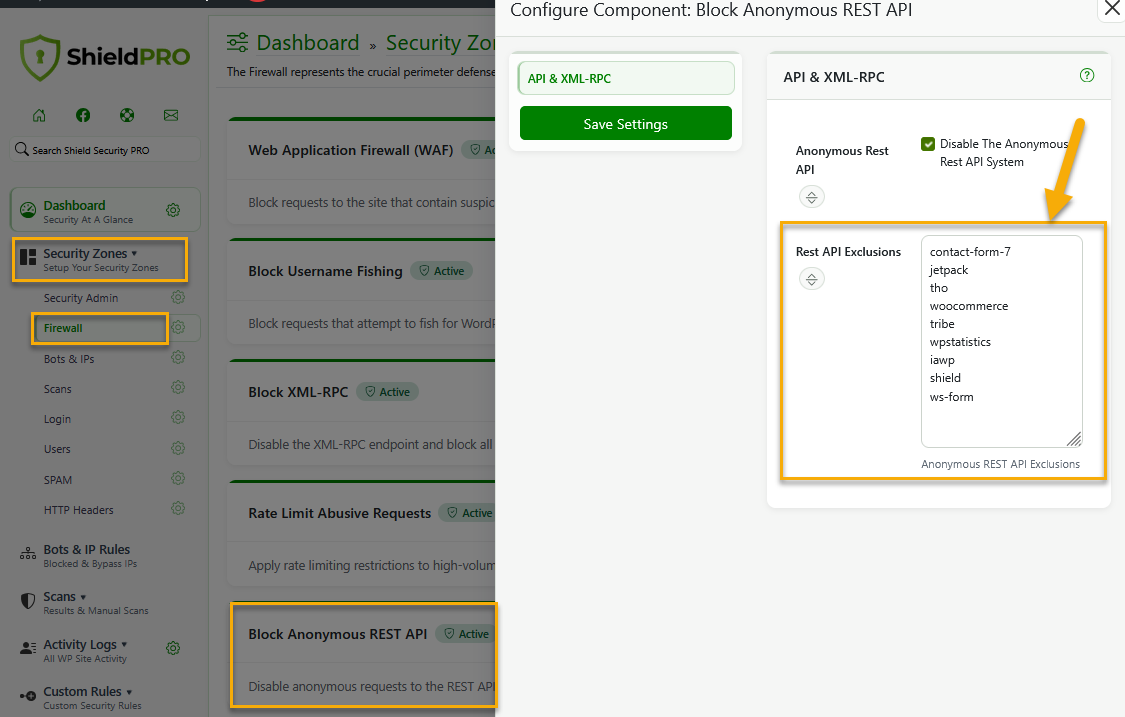Viewport: 1125px width, 717px height.
Task: Click the Security Zones breadcrumb link
Action: (x=441, y=43)
